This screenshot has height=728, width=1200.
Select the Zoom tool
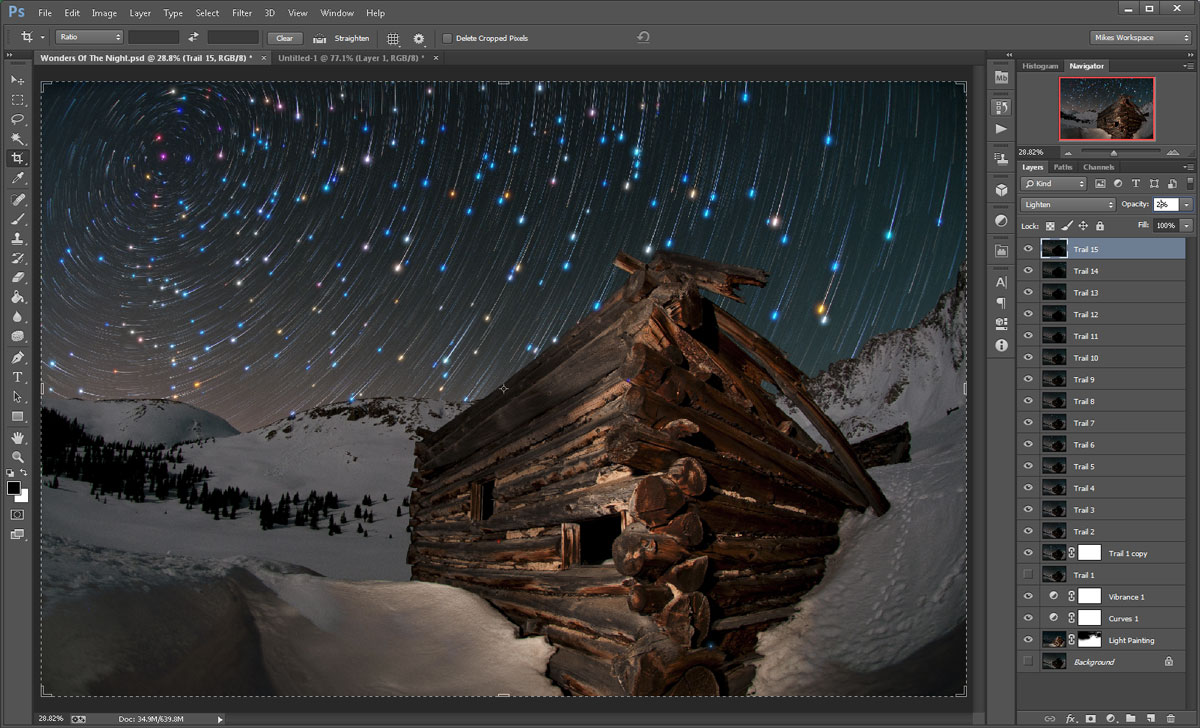[x=17, y=457]
